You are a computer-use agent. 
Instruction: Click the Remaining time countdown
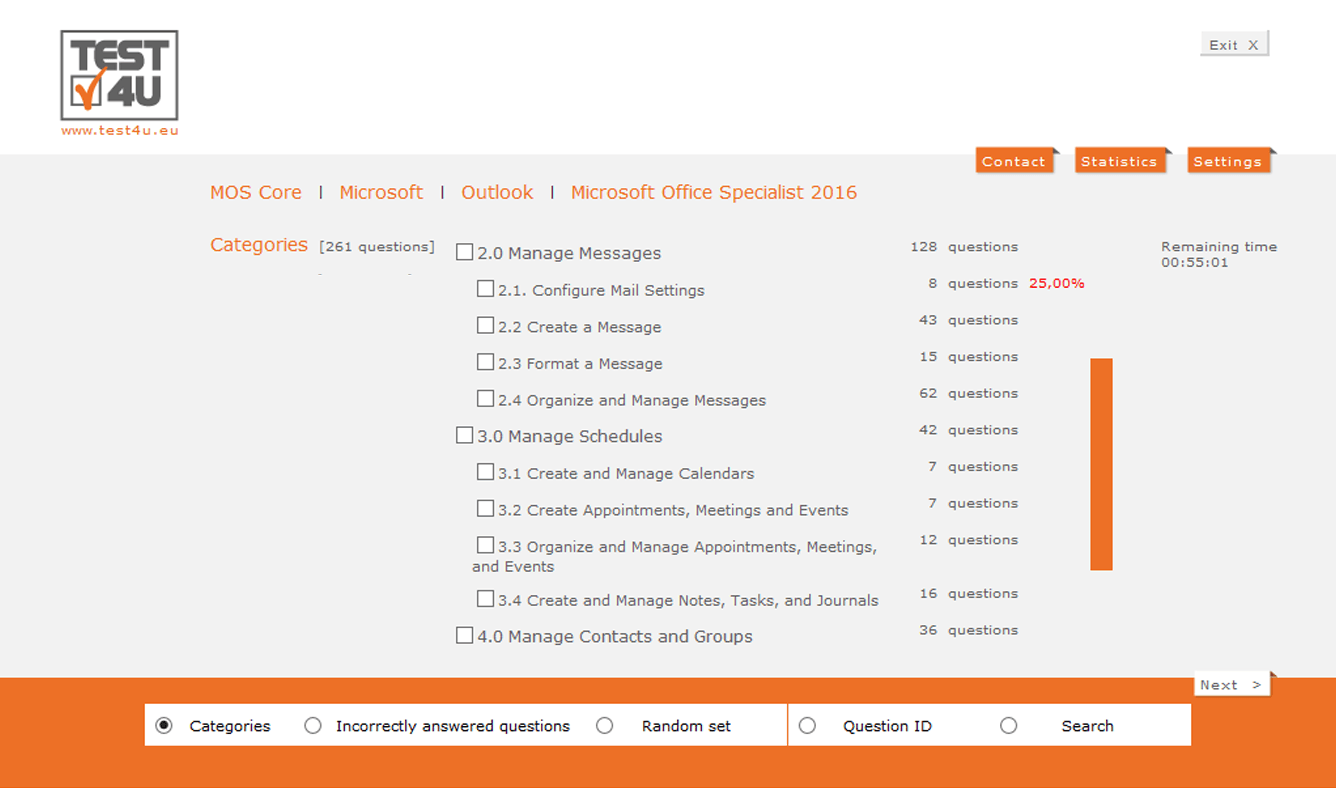(1219, 254)
